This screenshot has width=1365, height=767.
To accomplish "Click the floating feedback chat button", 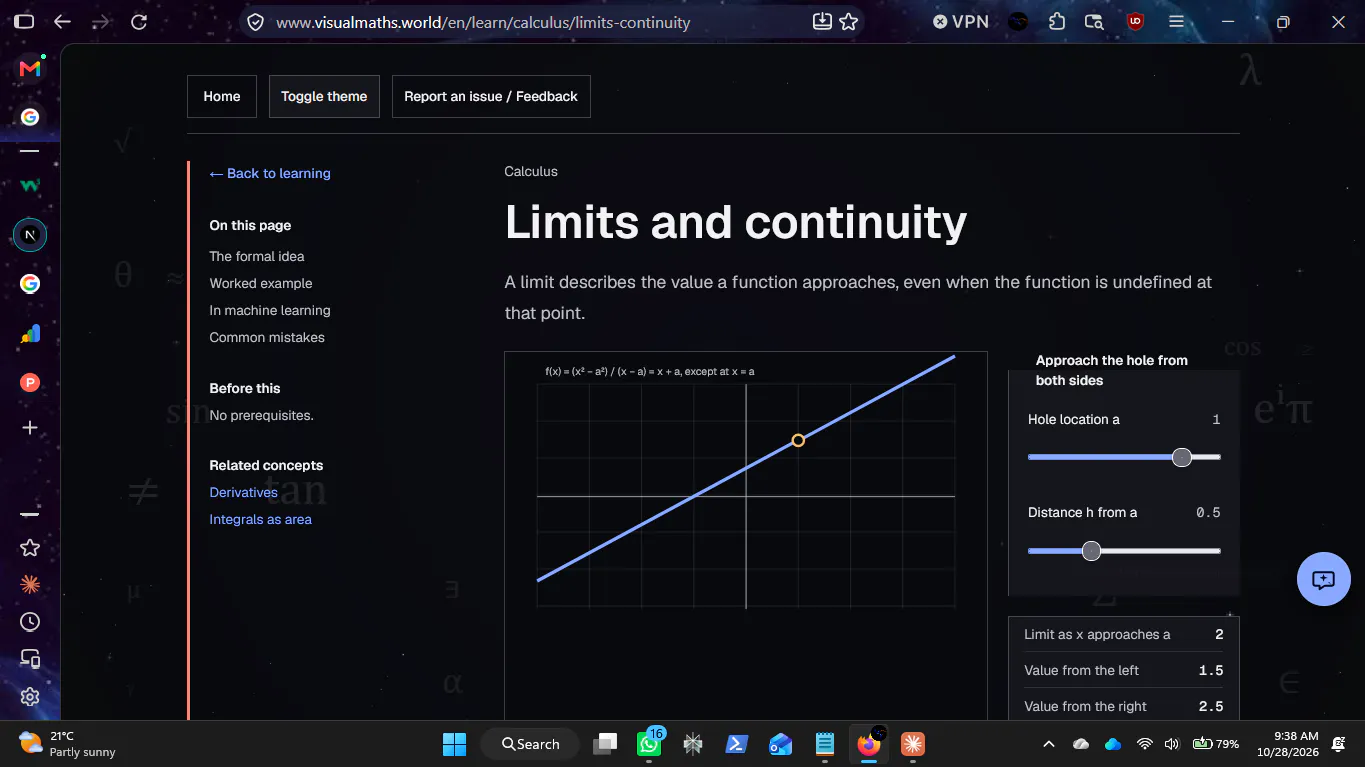I will [x=1324, y=579].
